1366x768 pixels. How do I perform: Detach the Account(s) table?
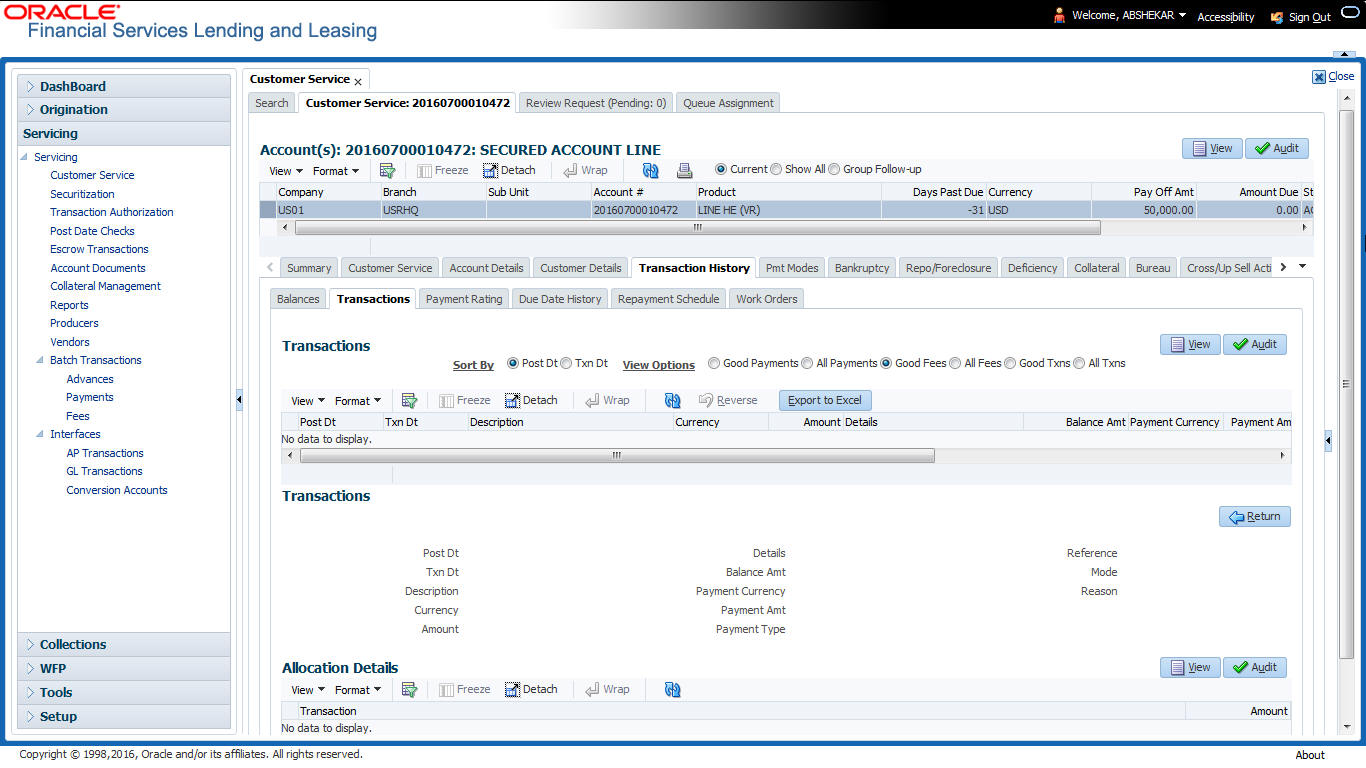coord(510,170)
